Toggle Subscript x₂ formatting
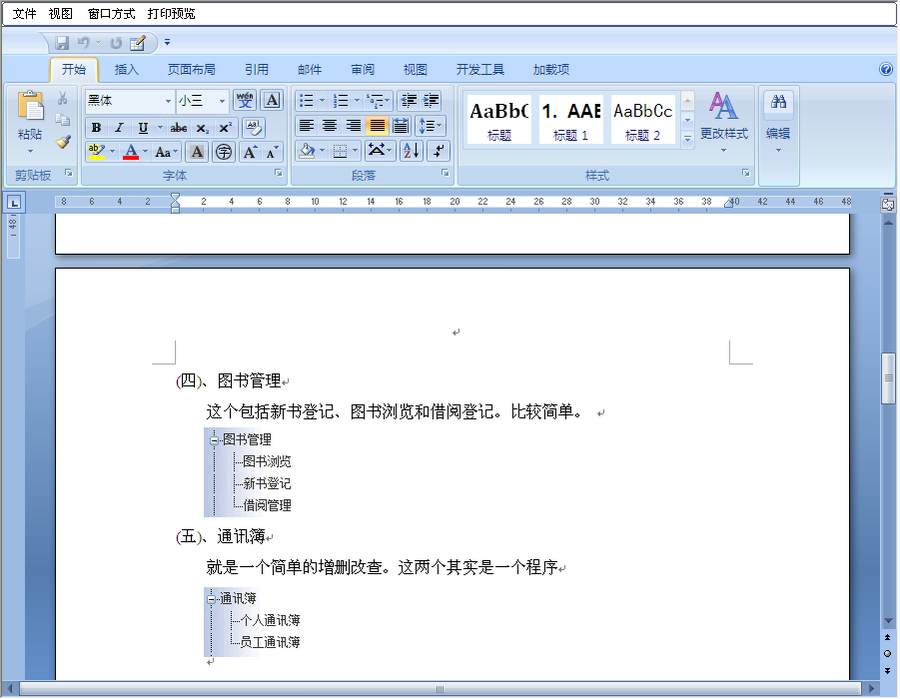This screenshot has height=699, width=900. click(x=202, y=127)
